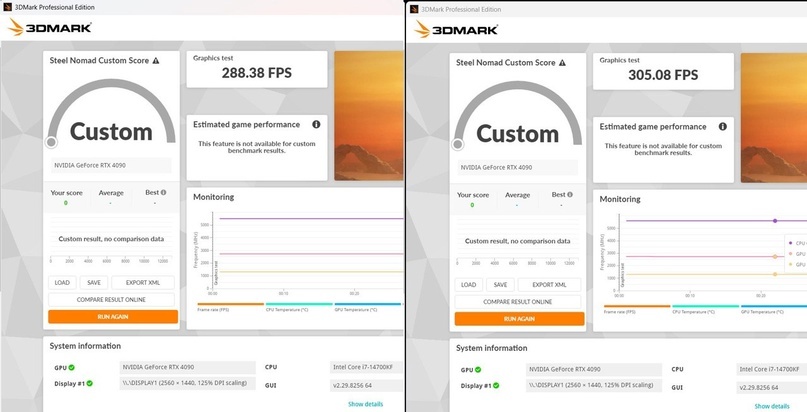807x412 pixels.
Task: Select GPU Temperature legend in left Monitoring panel
Action: [367, 307]
